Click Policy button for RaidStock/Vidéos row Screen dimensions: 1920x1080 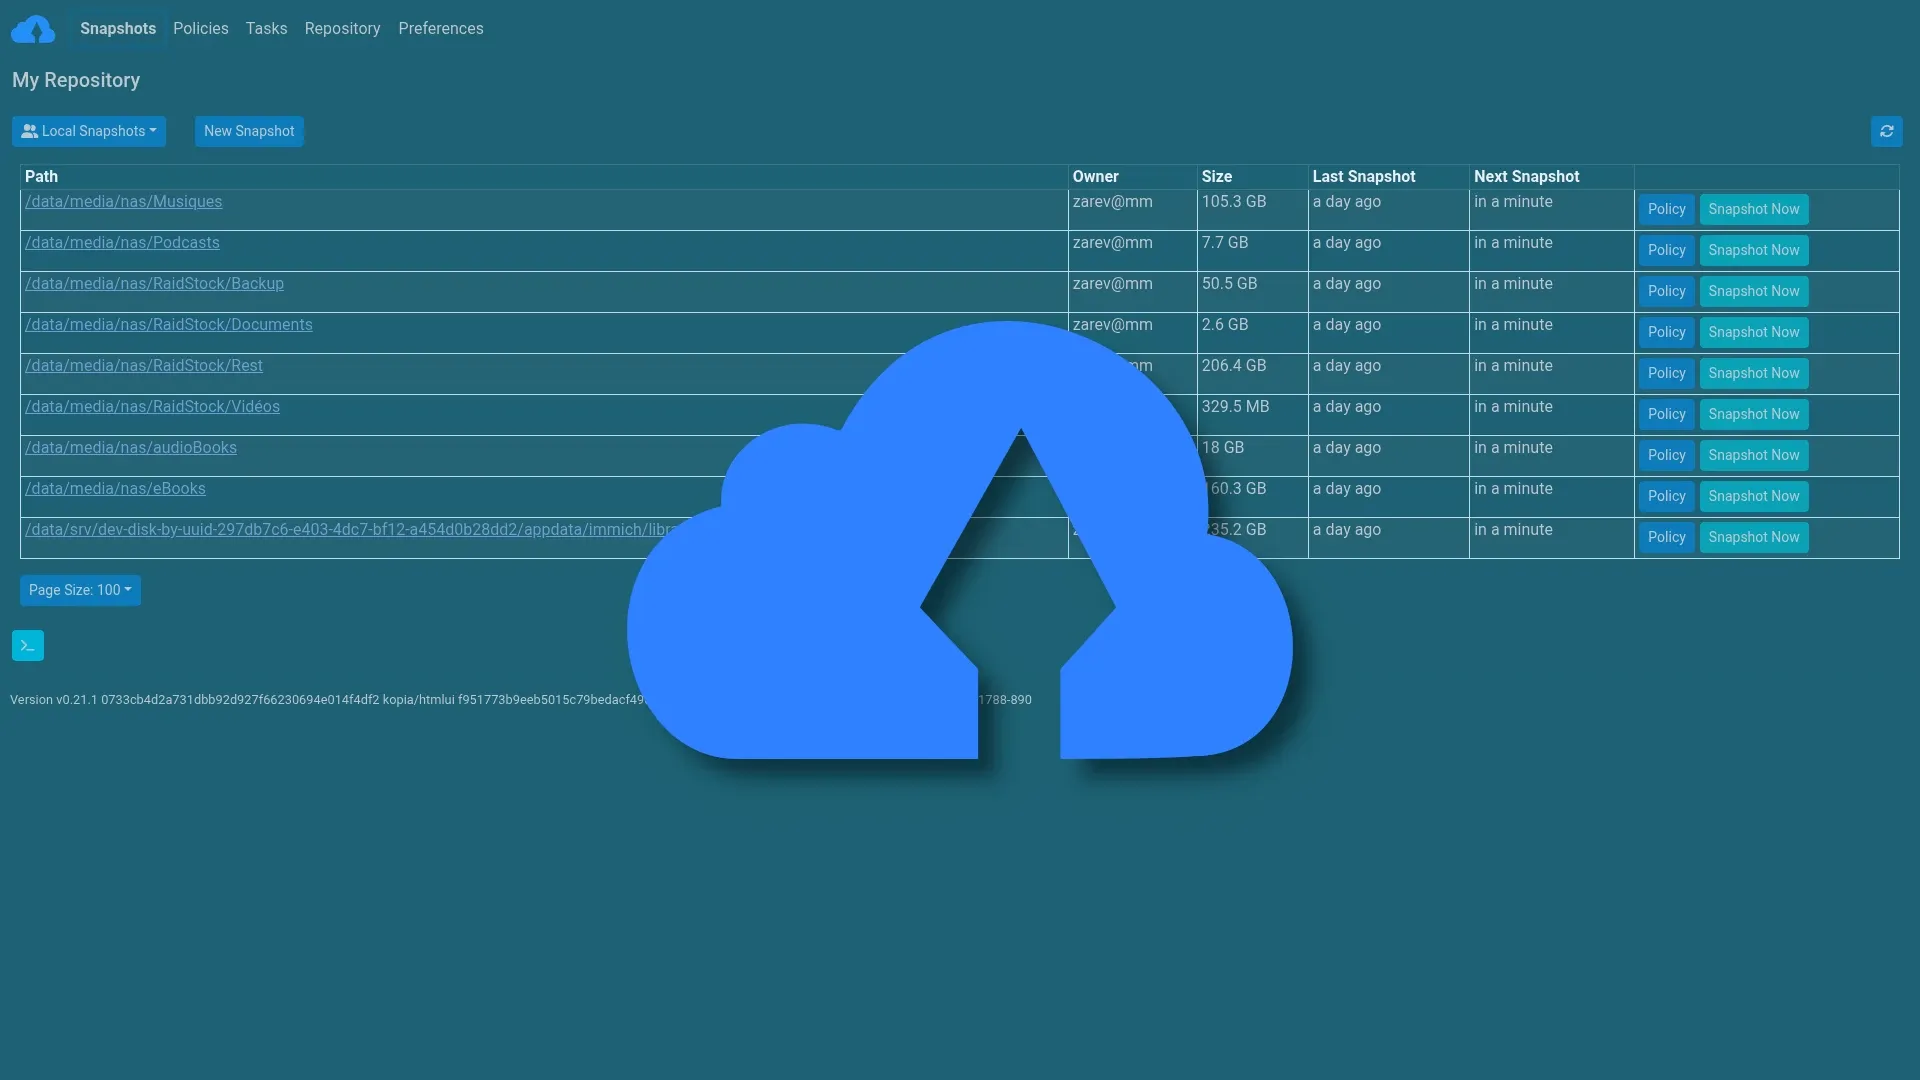1666,414
